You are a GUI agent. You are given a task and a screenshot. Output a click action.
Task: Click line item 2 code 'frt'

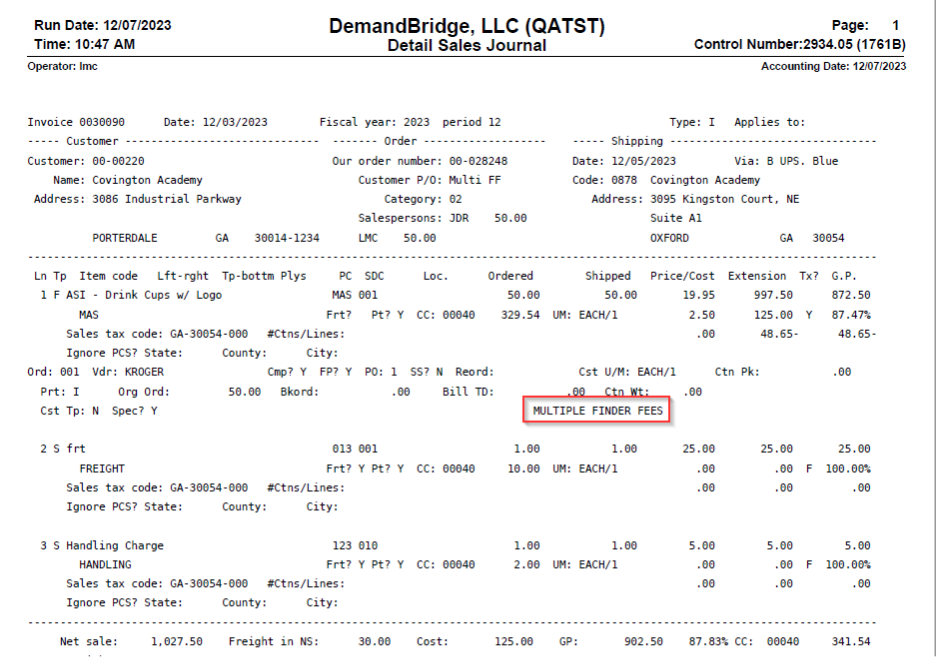tap(76, 449)
